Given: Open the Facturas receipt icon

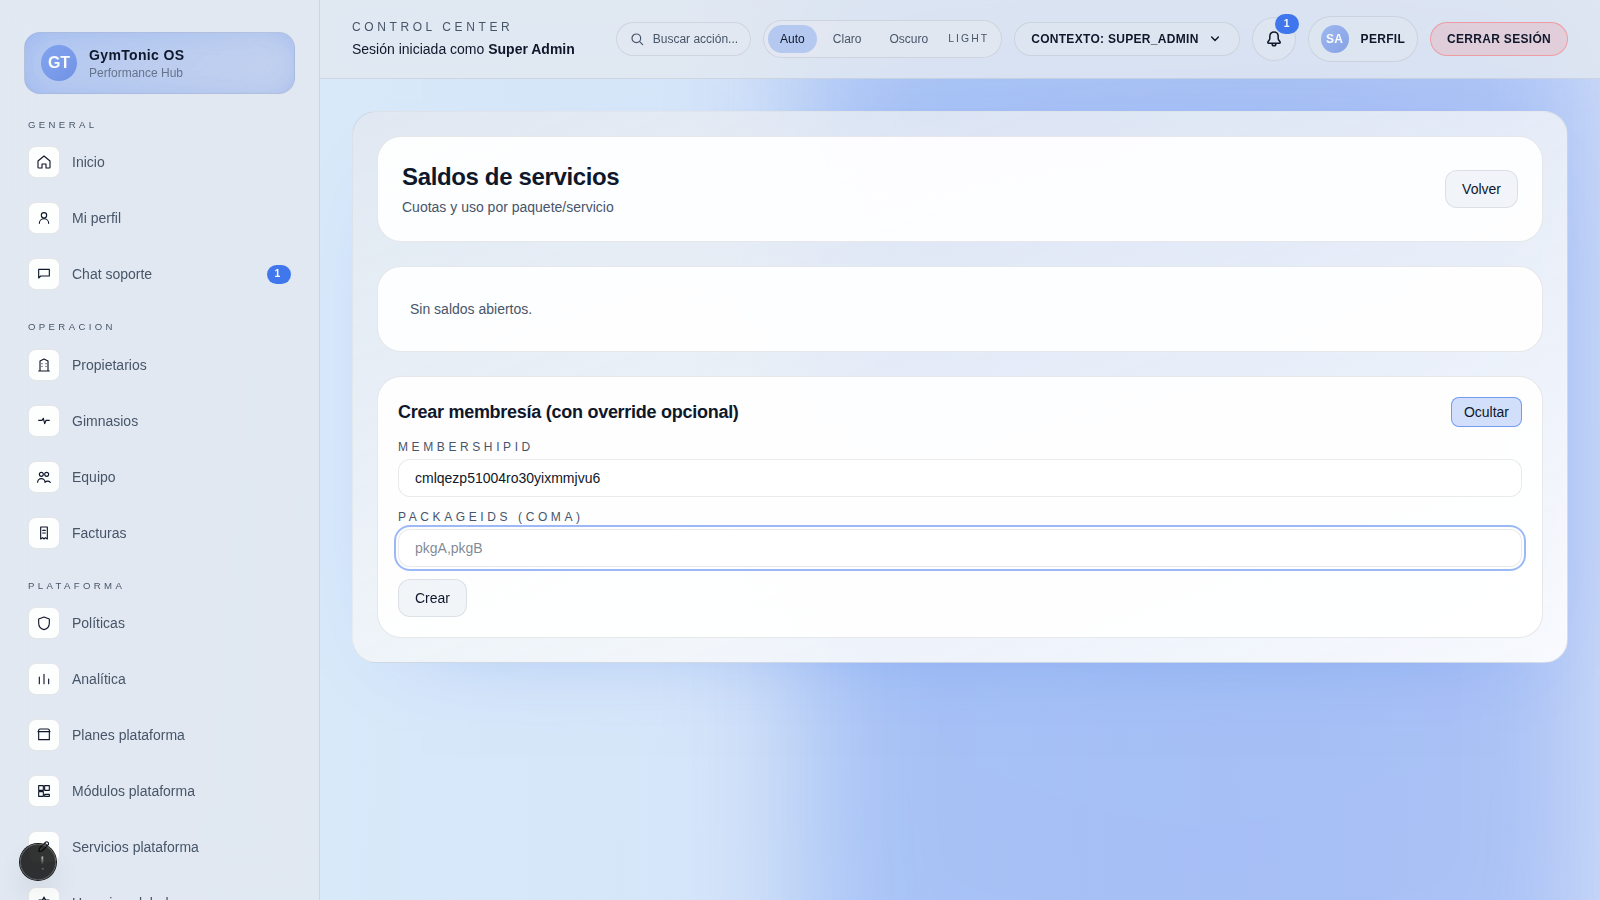Looking at the screenshot, I should point(44,533).
